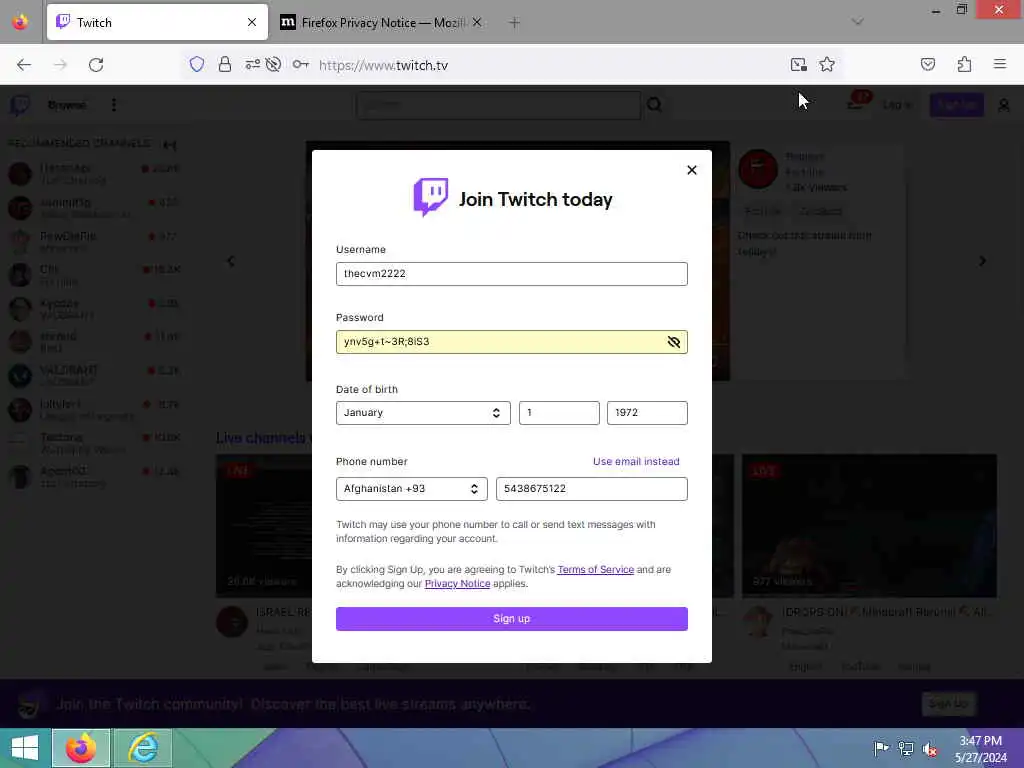Click the muted volume tray icon

click(929, 749)
